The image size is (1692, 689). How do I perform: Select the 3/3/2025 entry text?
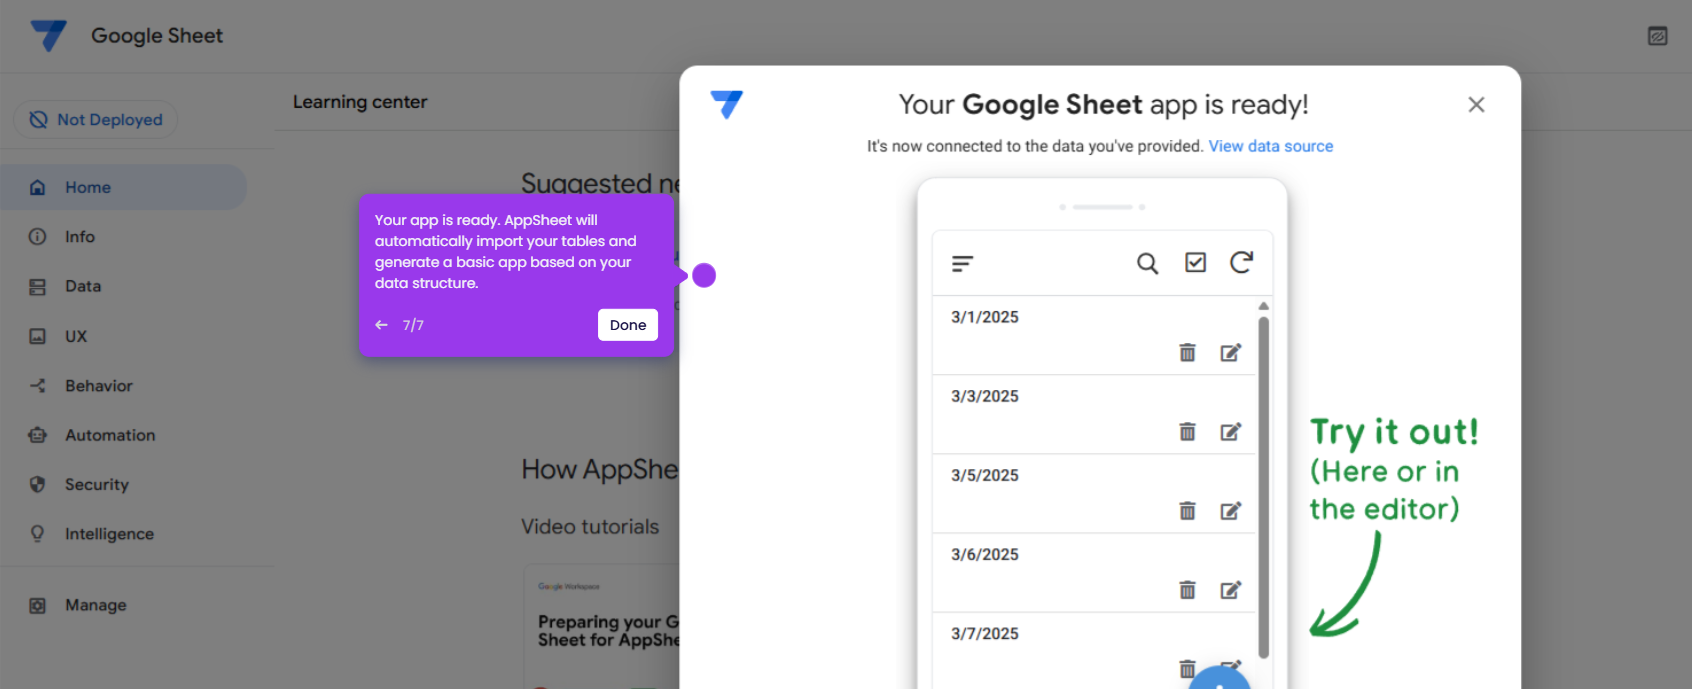985,396
